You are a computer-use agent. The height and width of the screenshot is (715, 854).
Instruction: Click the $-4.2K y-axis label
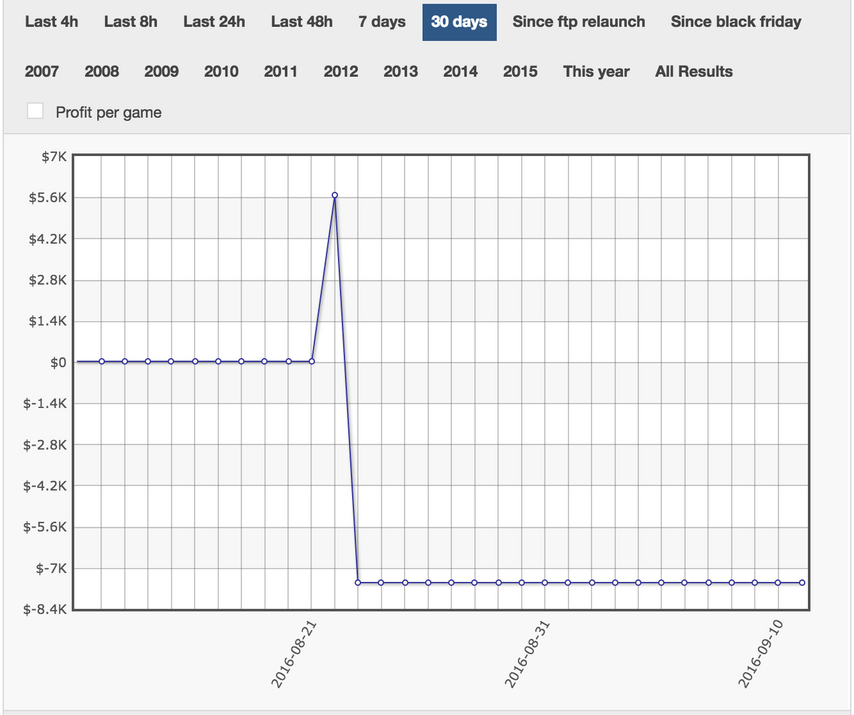pos(45,486)
